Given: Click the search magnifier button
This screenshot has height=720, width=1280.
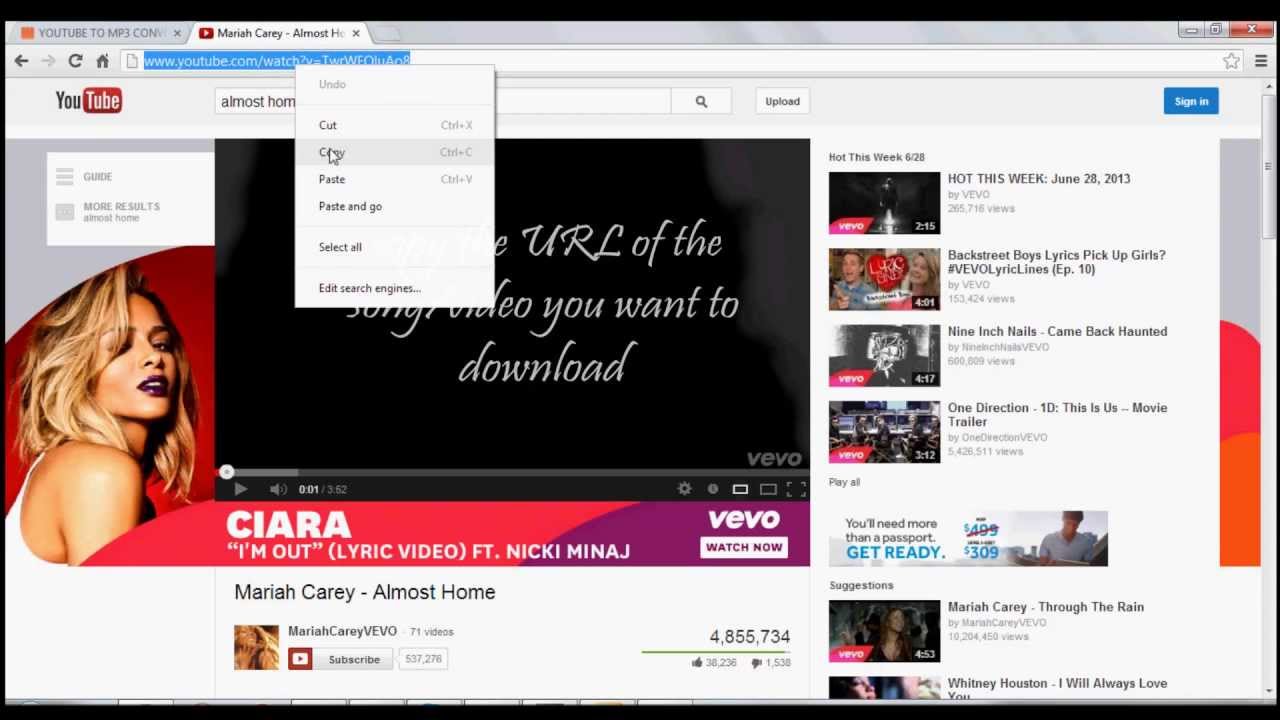Looking at the screenshot, I should (701, 101).
